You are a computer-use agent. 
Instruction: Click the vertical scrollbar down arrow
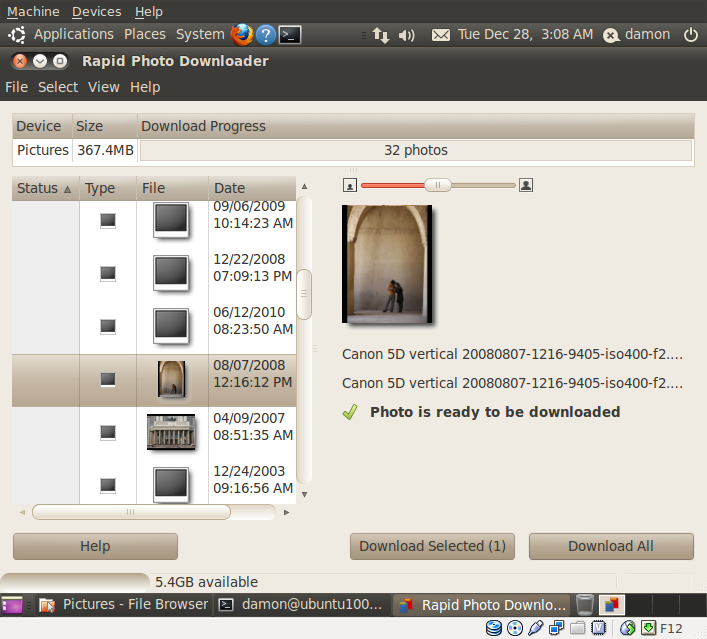304,495
